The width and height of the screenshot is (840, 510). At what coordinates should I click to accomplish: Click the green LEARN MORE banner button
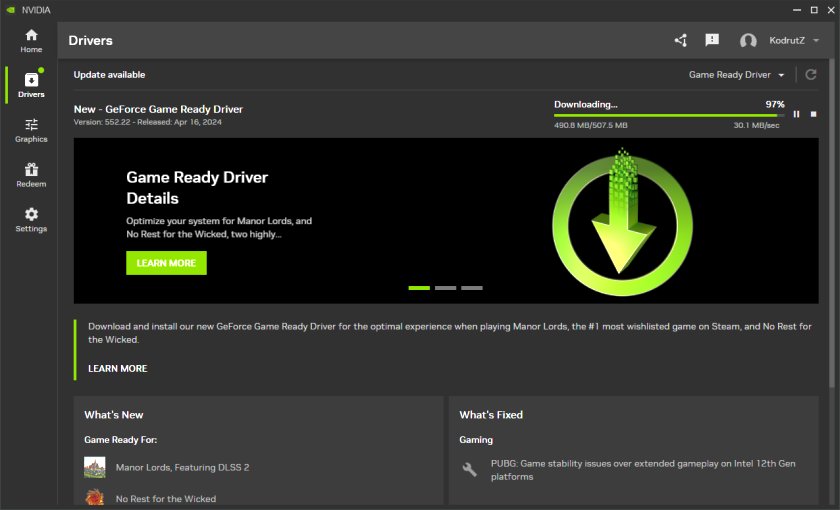(166, 263)
